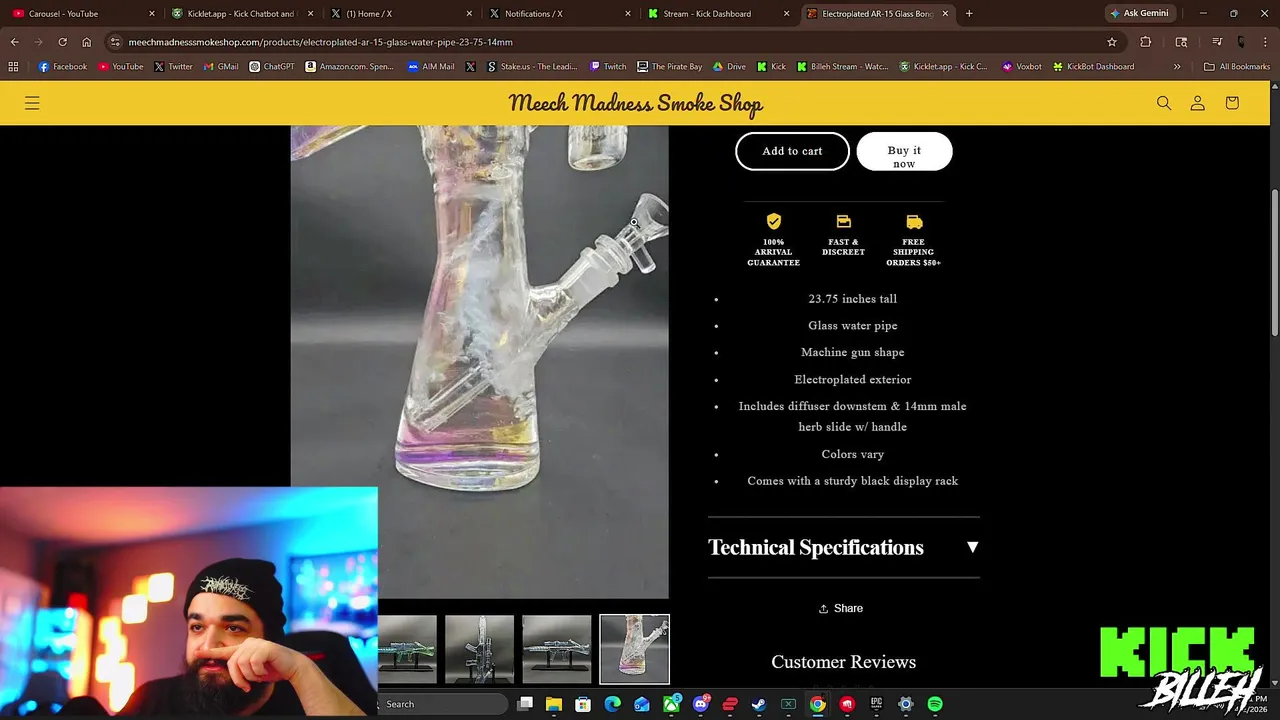Open the Stake.us bookmark
1280x720 pixels.
pos(532,67)
